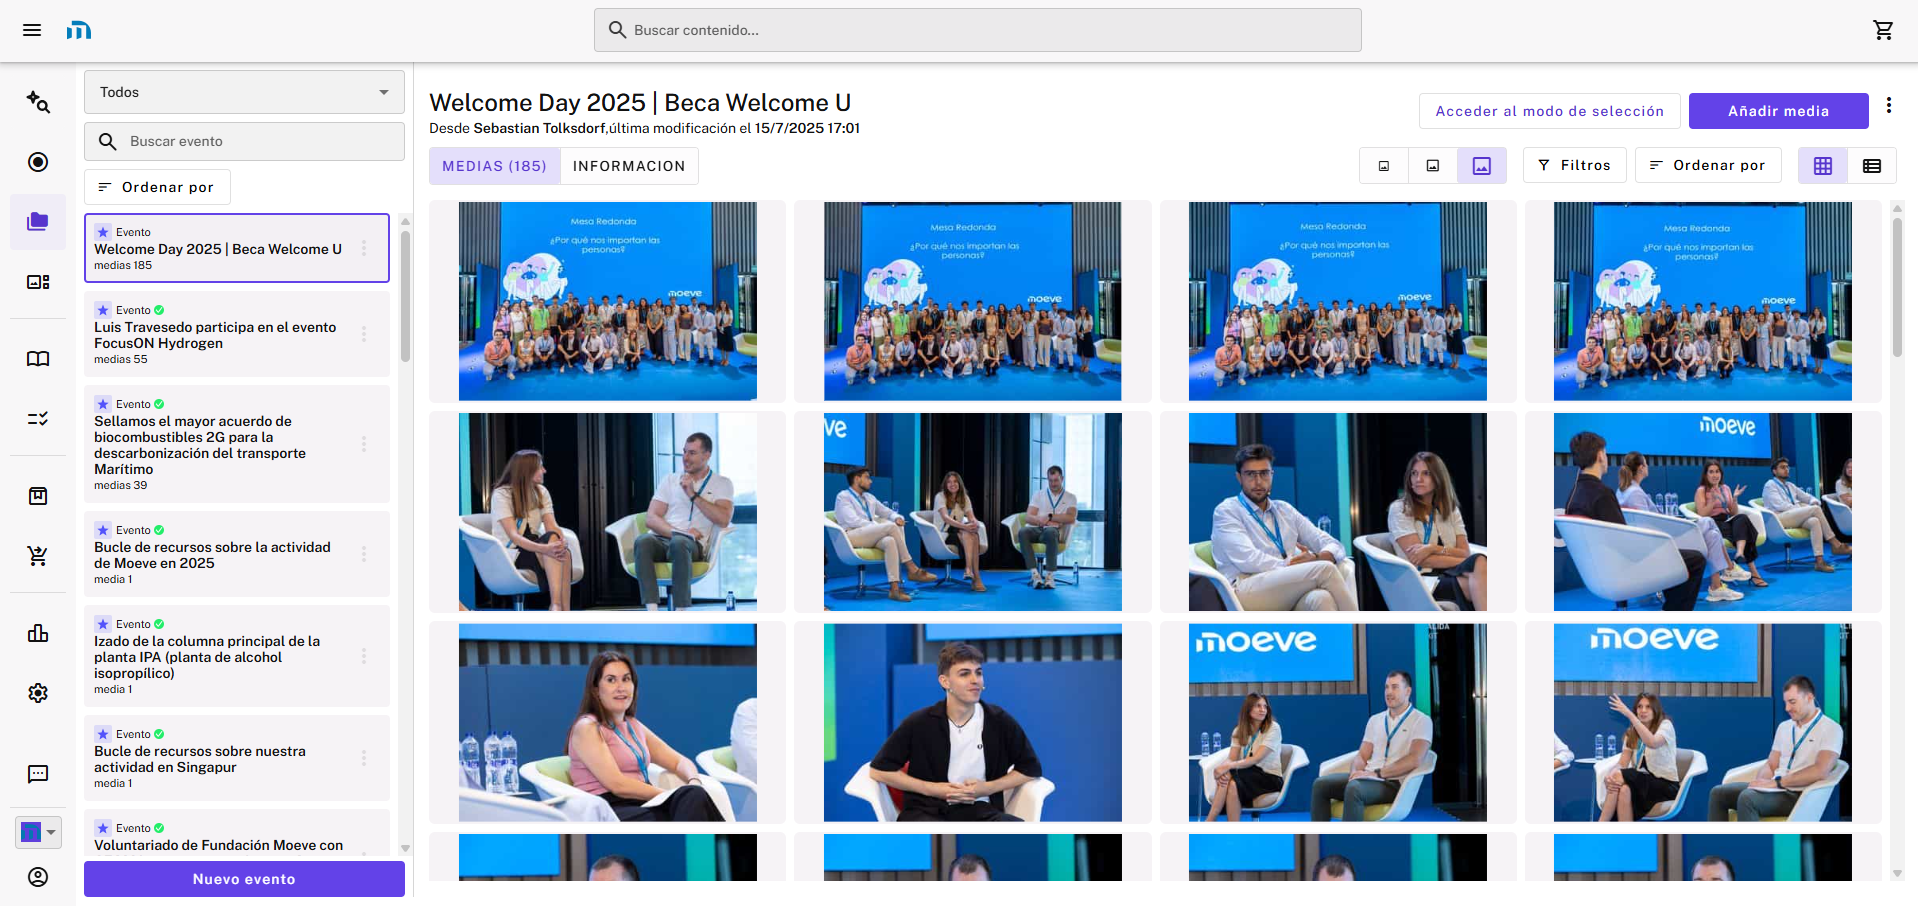Open the options dots for Welcome Day 2025 event
Viewport: 1918px width, 906px height.
point(364,248)
